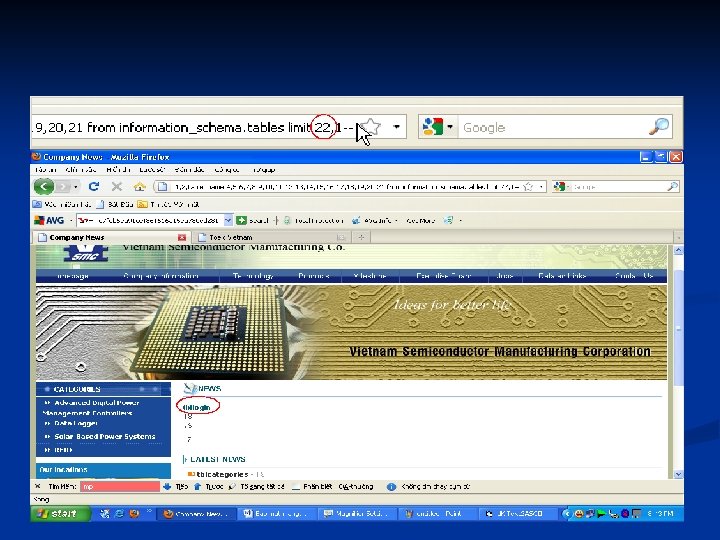
Task: Click the AVG toolbar search text field
Action: [x=150, y=221]
